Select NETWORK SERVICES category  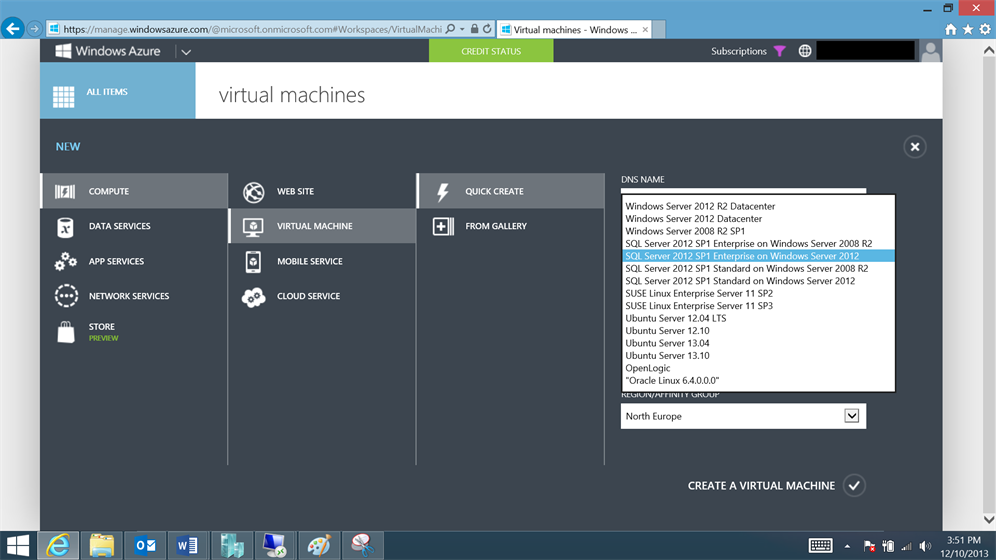pos(135,296)
